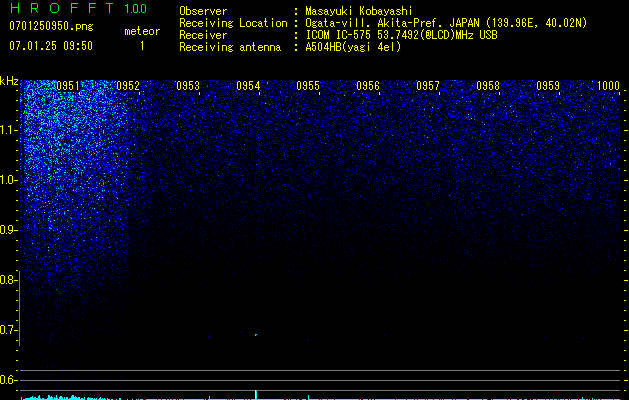Viewport: 629px width, 400px height.
Task: Click the 1.1 kHz axis label
Action: [x=8, y=130]
